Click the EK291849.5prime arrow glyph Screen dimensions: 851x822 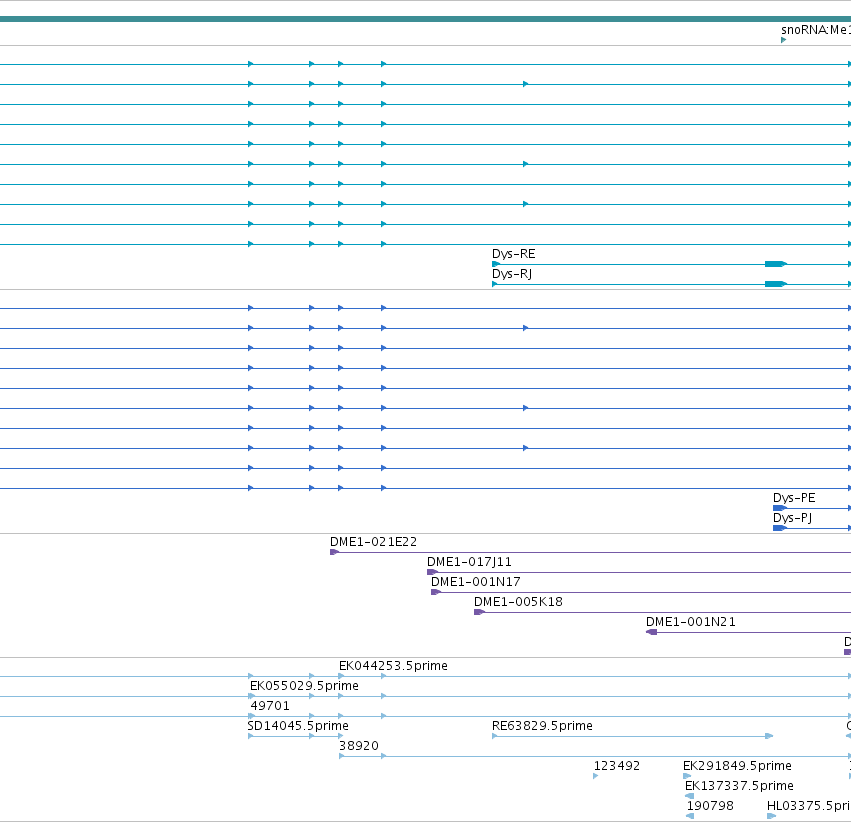coord(687,776)
